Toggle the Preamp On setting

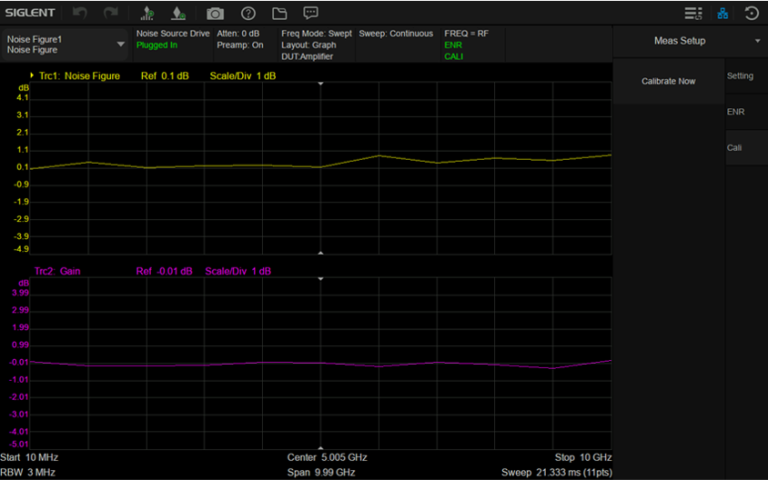point(240,45)
